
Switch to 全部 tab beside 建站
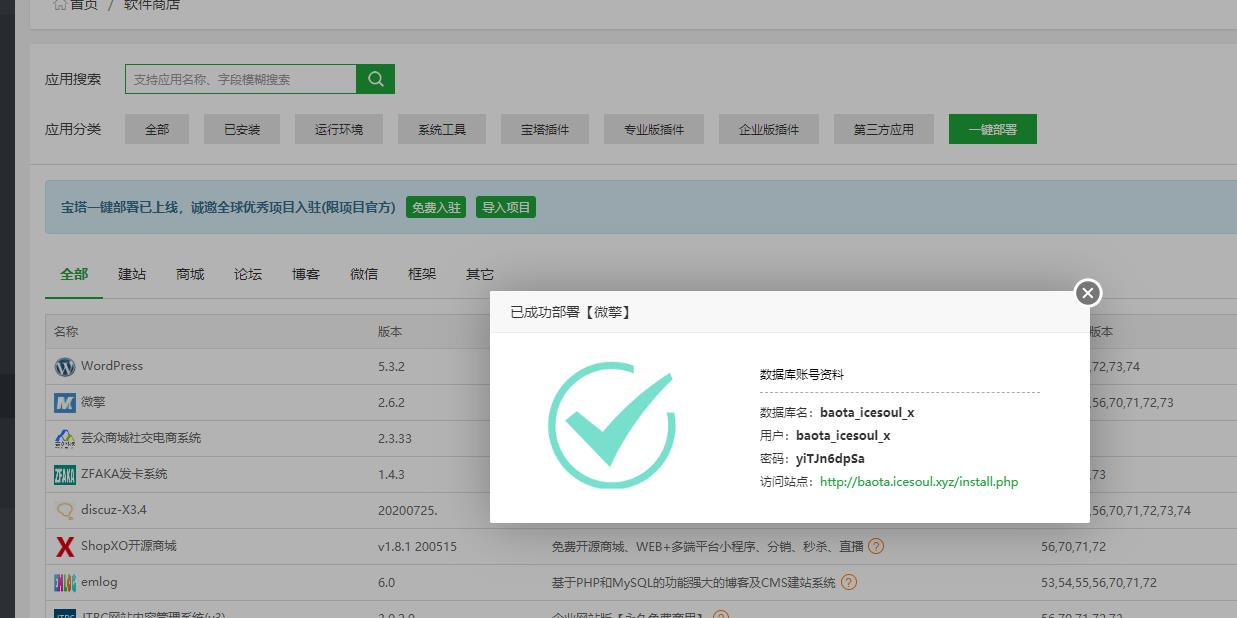tap(74, 274)
